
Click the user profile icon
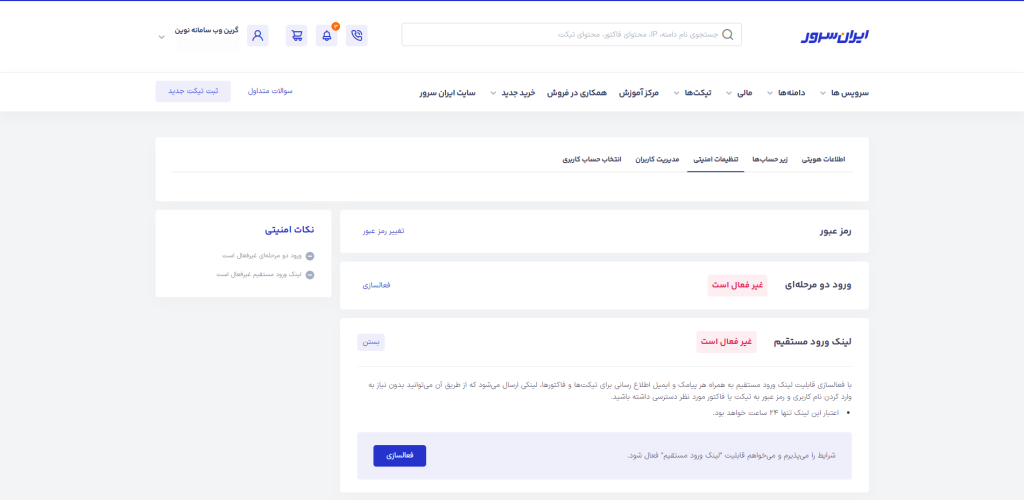[x=258, y=36]
